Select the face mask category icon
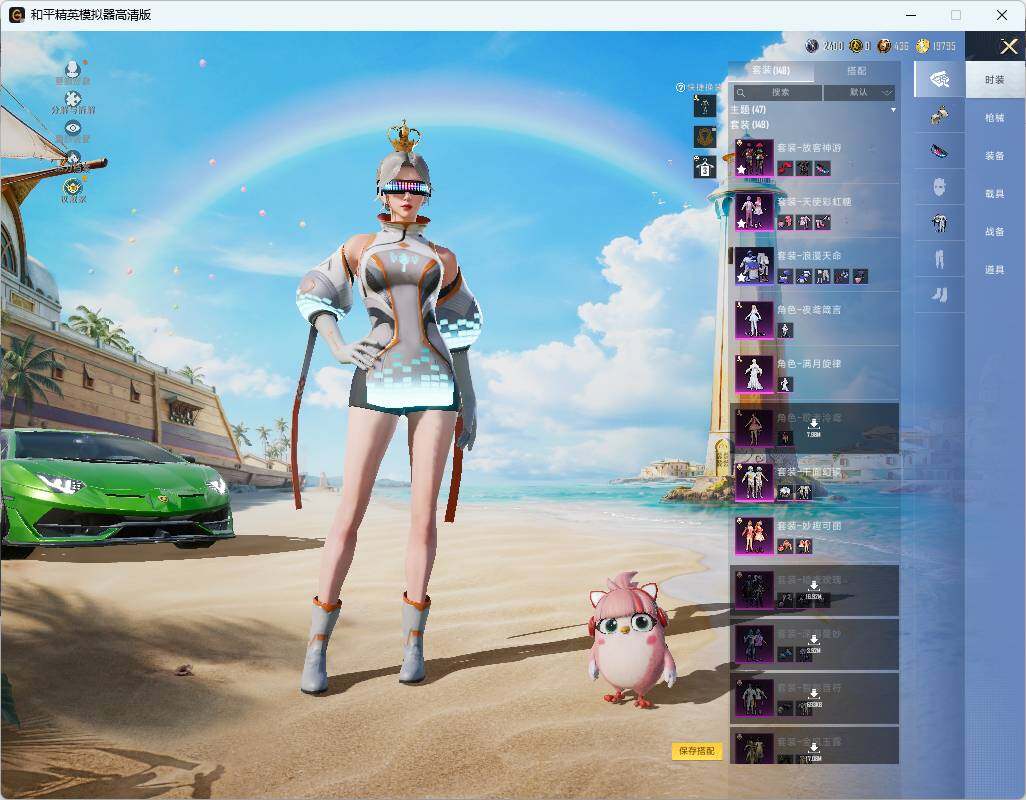The image size is (1026, 800). (940, 187)
